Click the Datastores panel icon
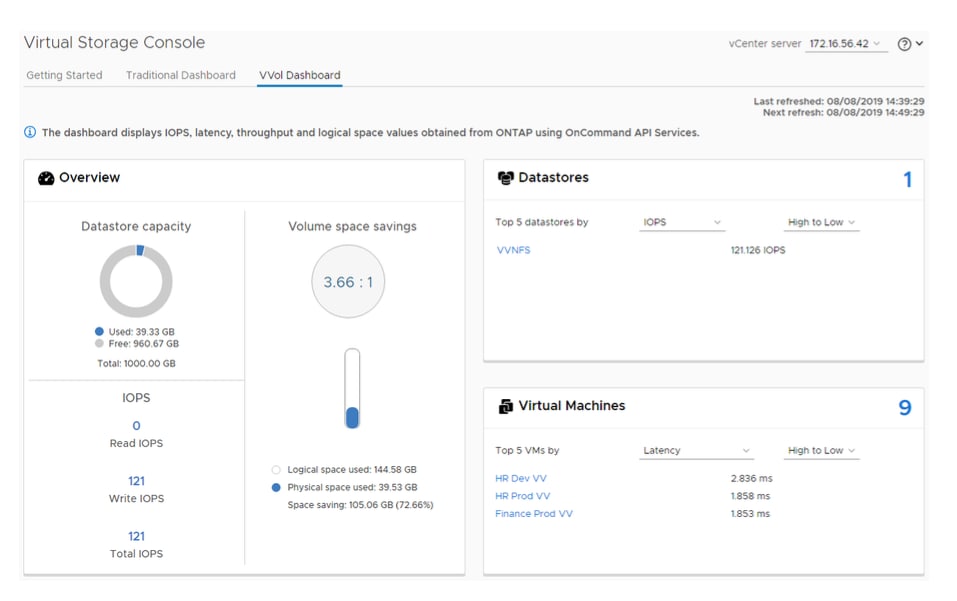 coord(505,178)
